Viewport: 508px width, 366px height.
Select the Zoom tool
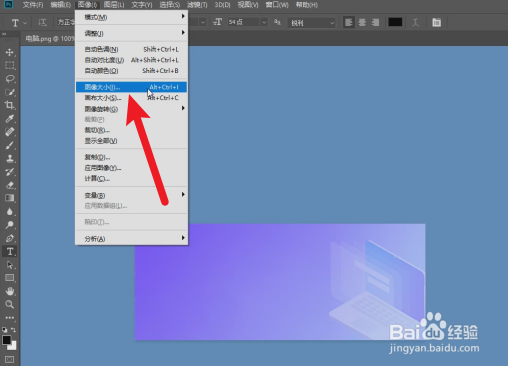coord(10,304)
